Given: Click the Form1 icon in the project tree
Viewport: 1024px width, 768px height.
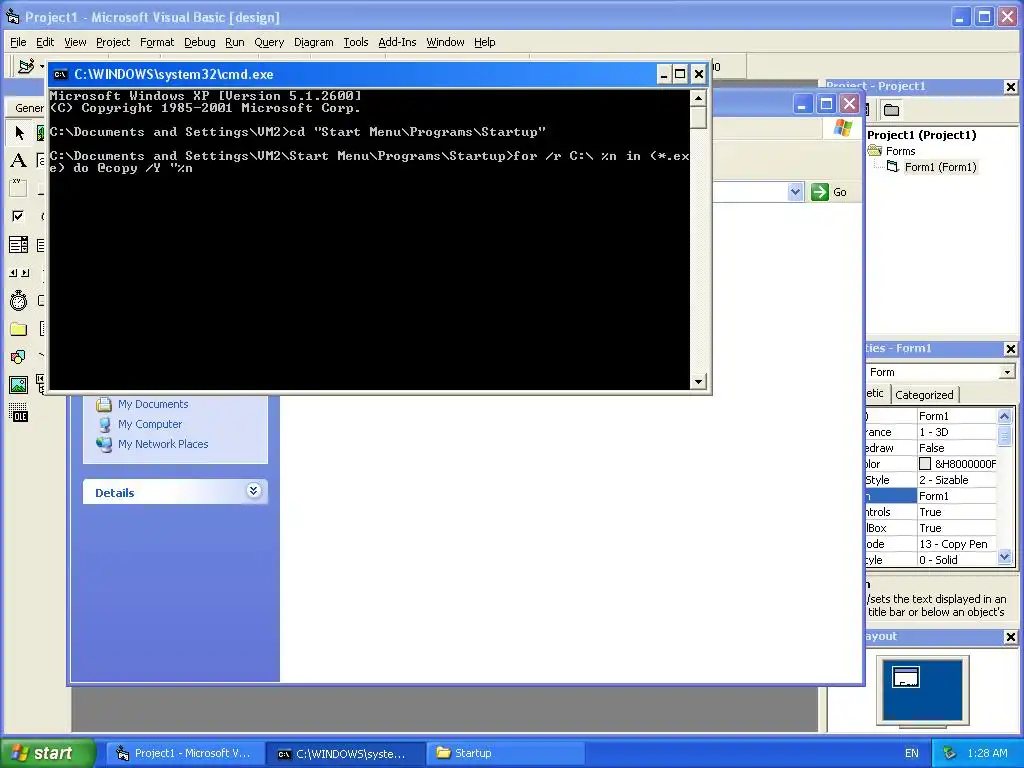Looking at the screenshot, I should (x=893, y=167).
